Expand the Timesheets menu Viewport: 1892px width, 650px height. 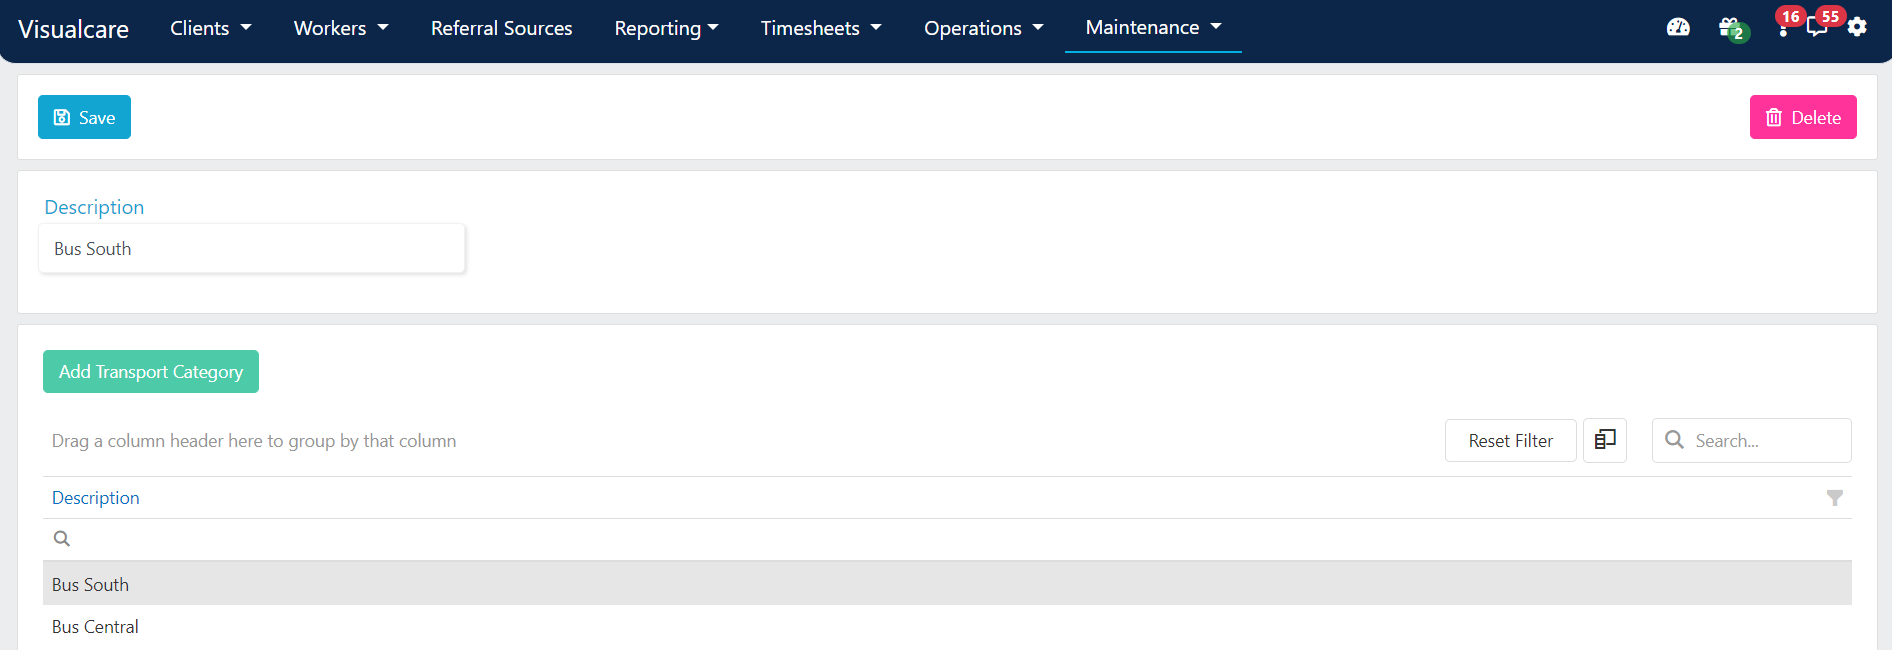point(821,28)
